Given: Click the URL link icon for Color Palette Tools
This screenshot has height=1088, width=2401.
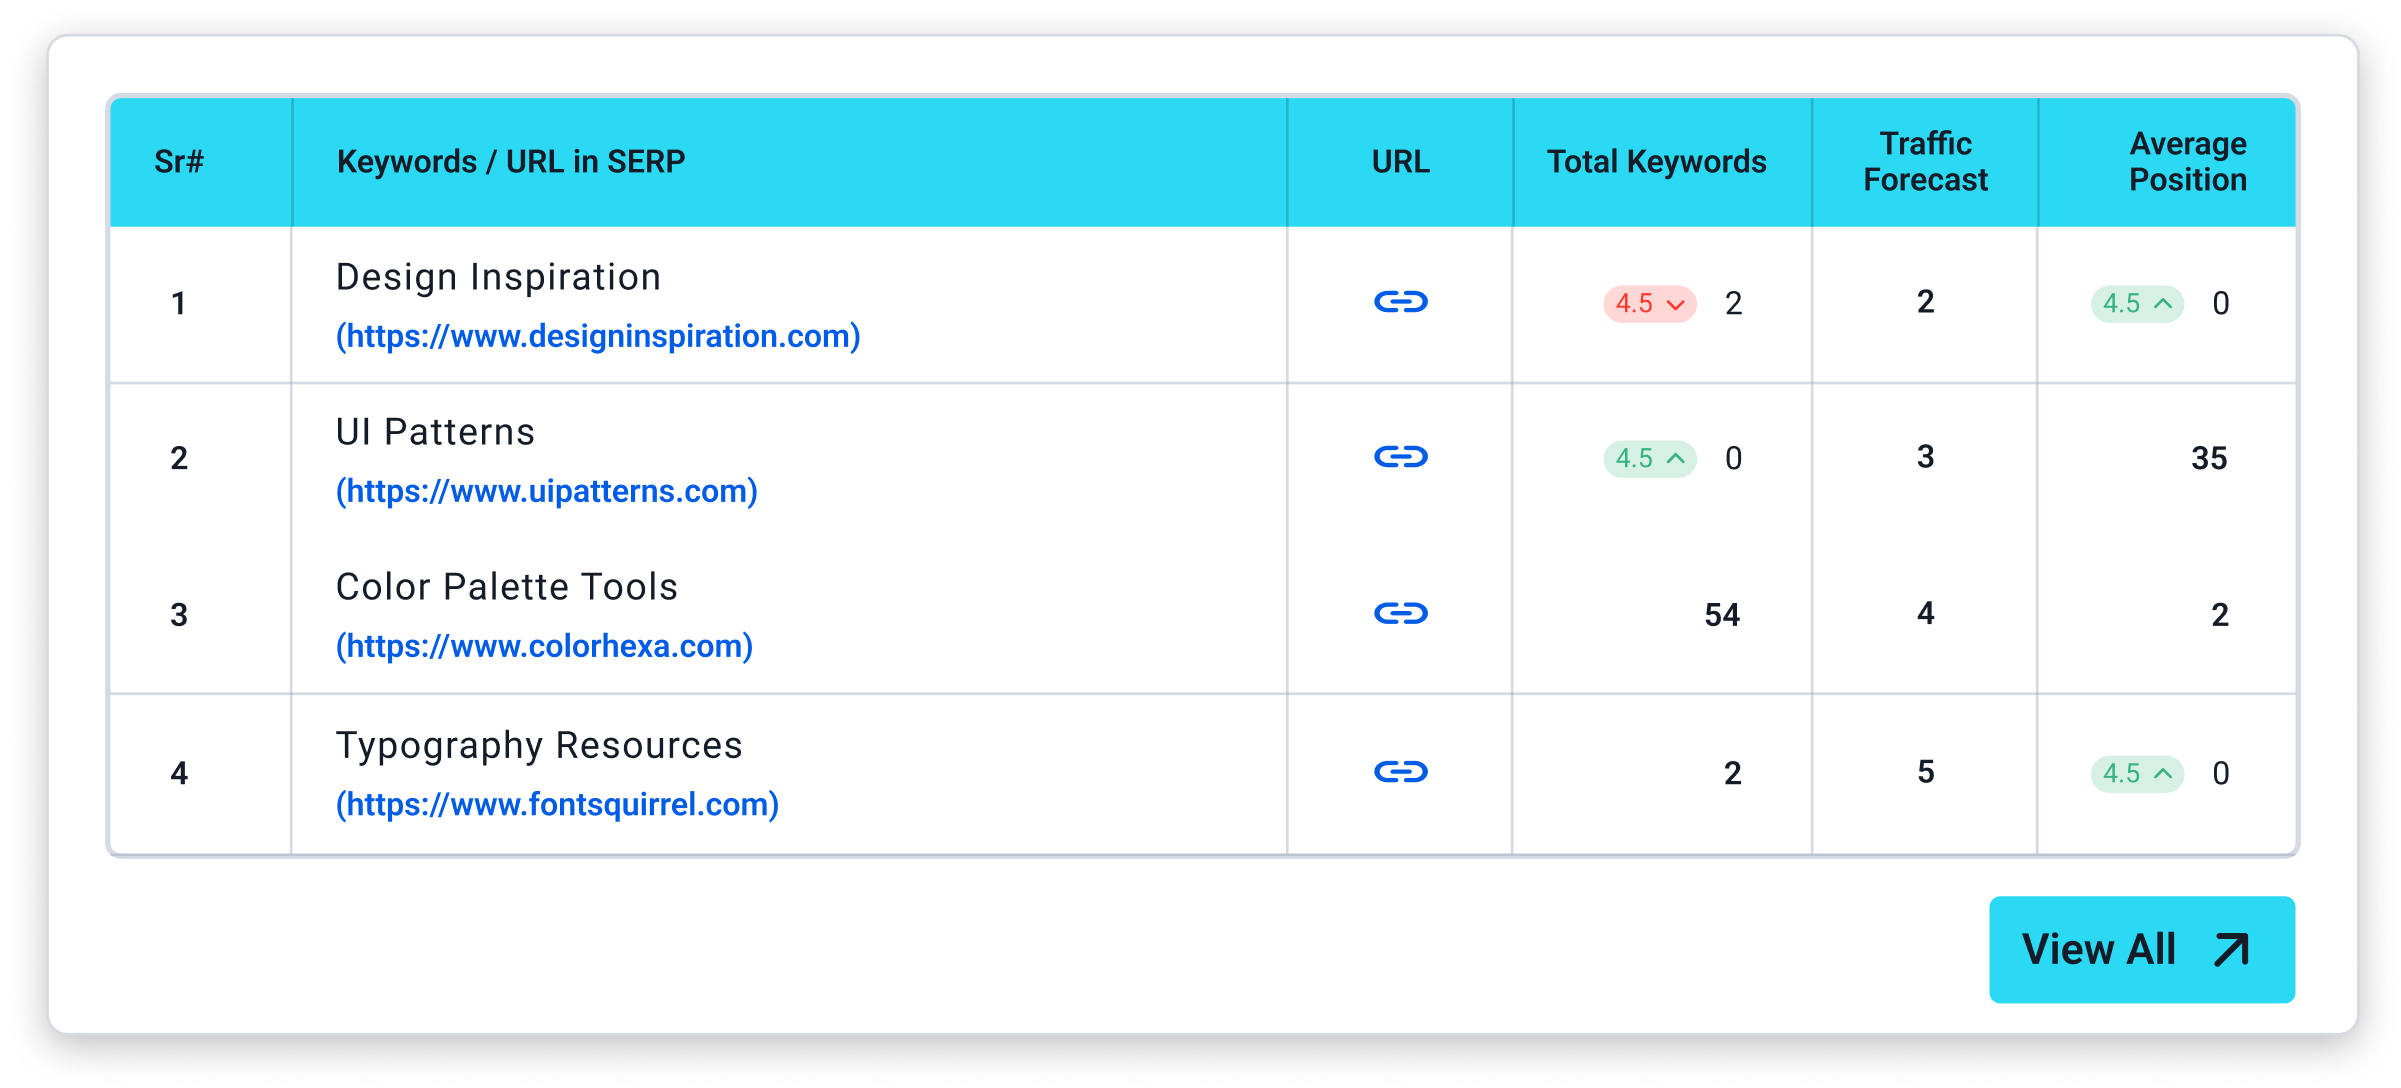Looking at the screenshot, I should coord(1401,613).
